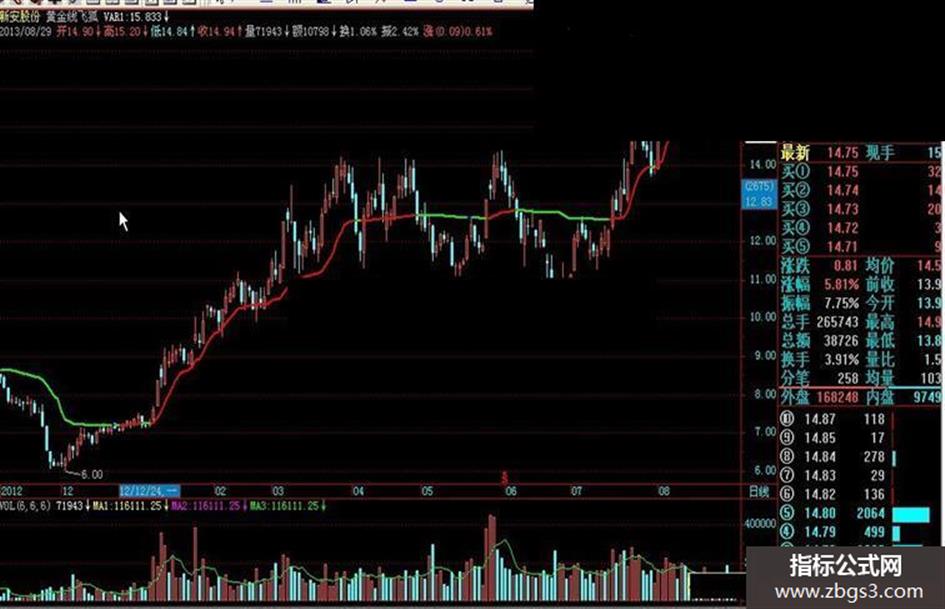Click the 振幅 7.75% amplitude value
This screenshot has width=945, height=609.
(842, 303)
